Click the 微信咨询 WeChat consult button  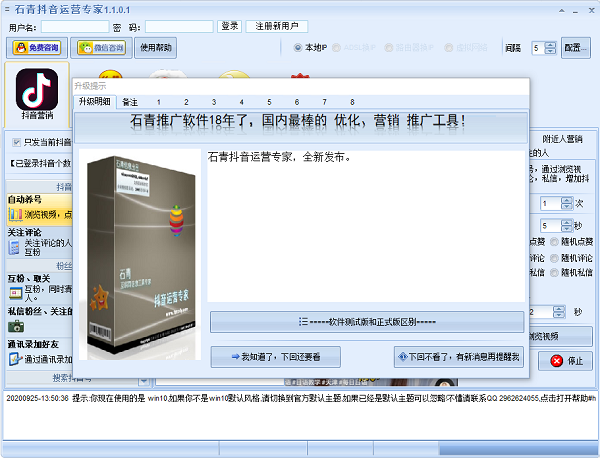pos(101,48)
